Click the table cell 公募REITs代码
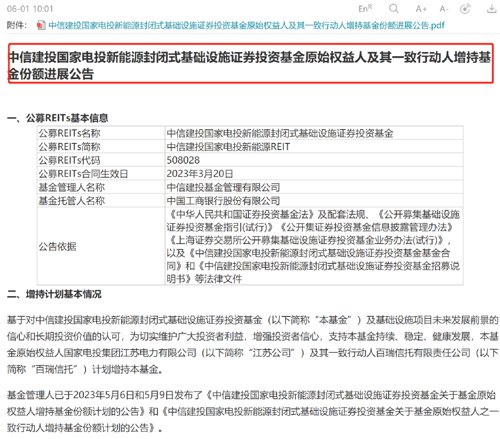This screenshot has height=439, width=500. (x=101, y=160)
